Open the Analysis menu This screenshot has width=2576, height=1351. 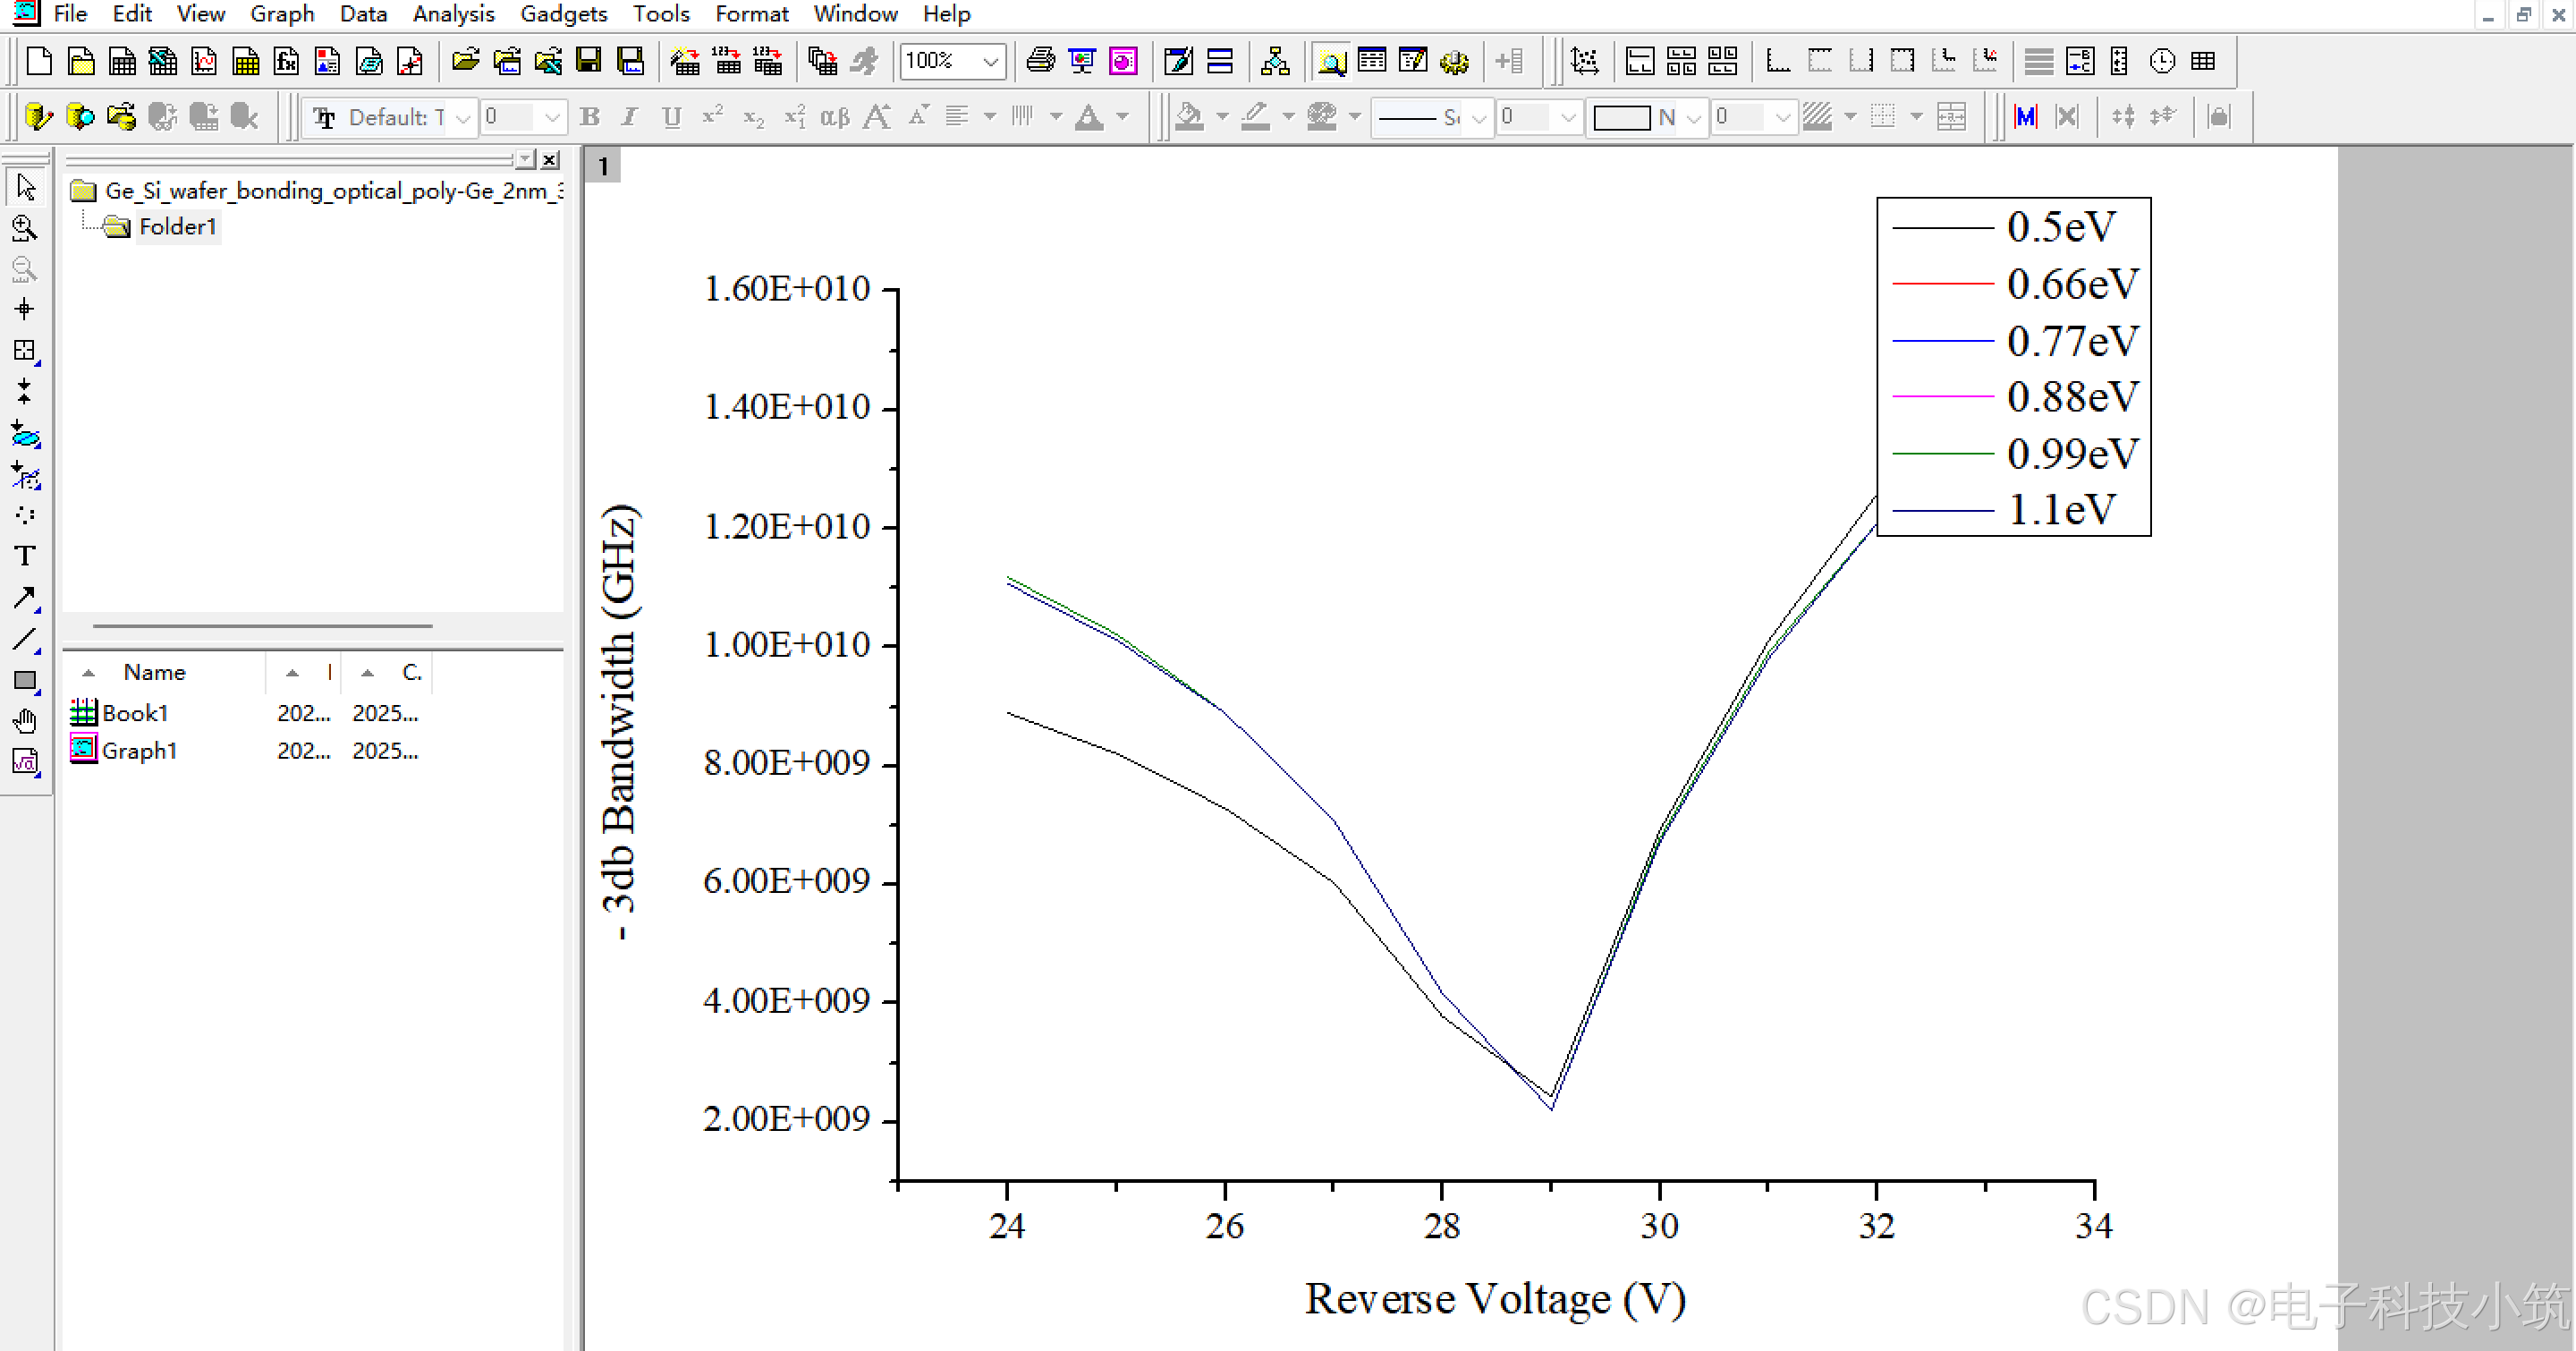[453, 14]
